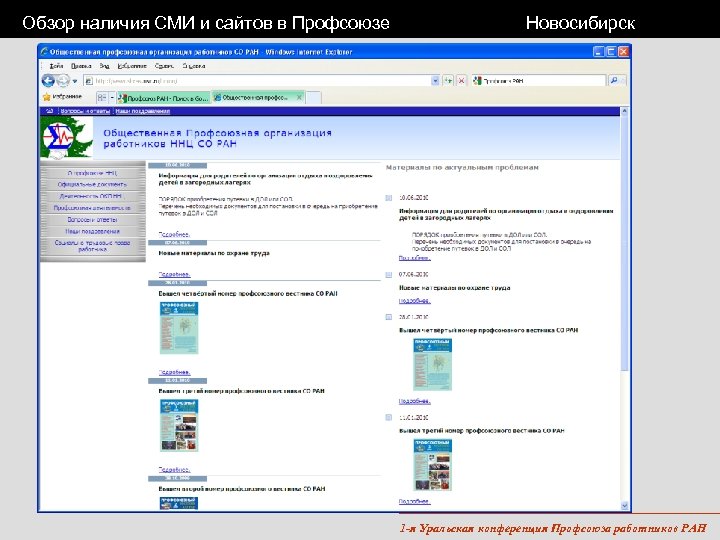Click the browser Forward arrow button
The width and height of the screenshot is (720, 540).
pyautogui.click(x=63, y=80)
